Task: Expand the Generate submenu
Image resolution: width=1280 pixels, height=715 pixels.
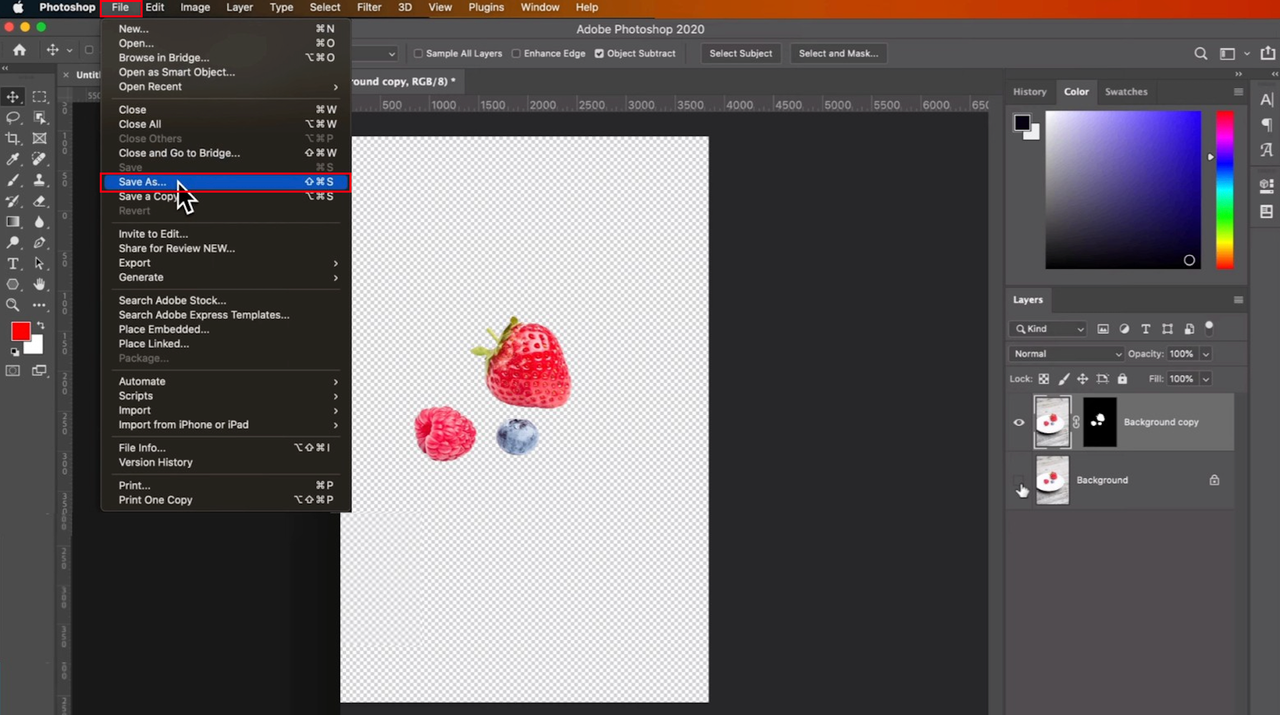Action: (226, 277)
